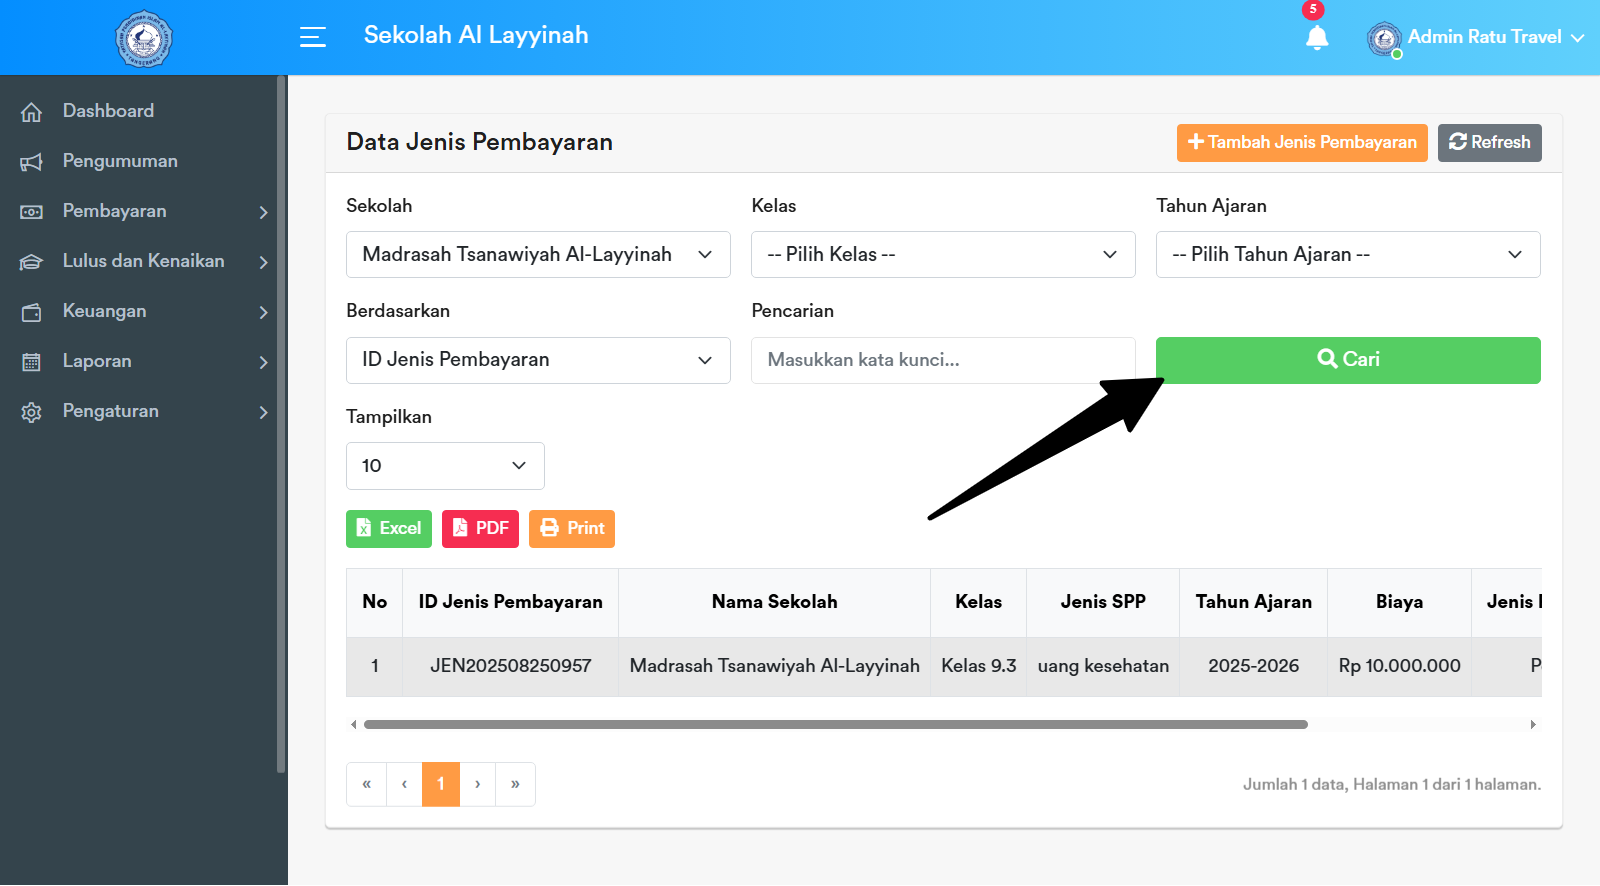Open the Pilih Tahun Ajaran dropdown
Viewport: 1600px width, 886px height.
click(1347, 254)
